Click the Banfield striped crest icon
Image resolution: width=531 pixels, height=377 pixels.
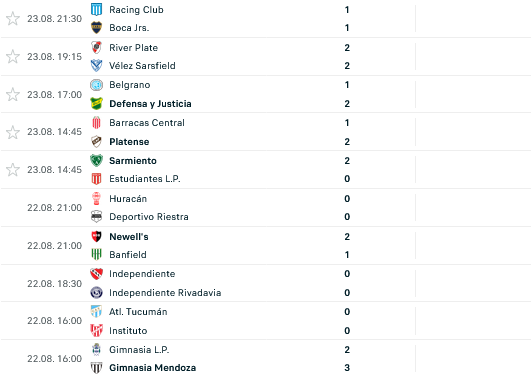(97, 254)
